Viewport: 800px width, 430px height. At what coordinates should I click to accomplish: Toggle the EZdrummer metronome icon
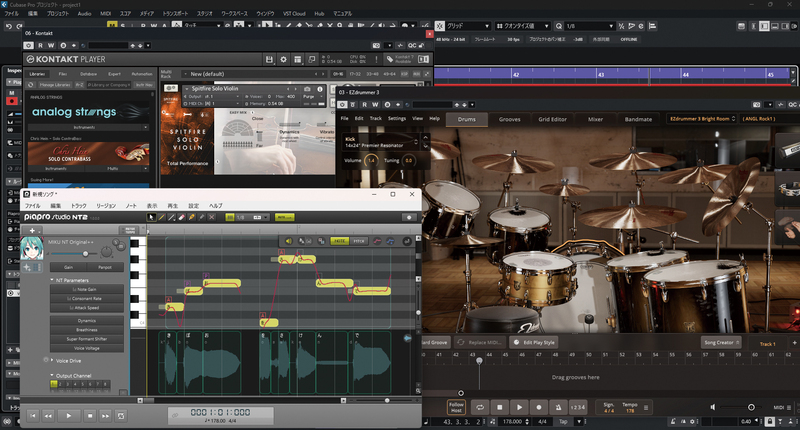click(558, 407)
